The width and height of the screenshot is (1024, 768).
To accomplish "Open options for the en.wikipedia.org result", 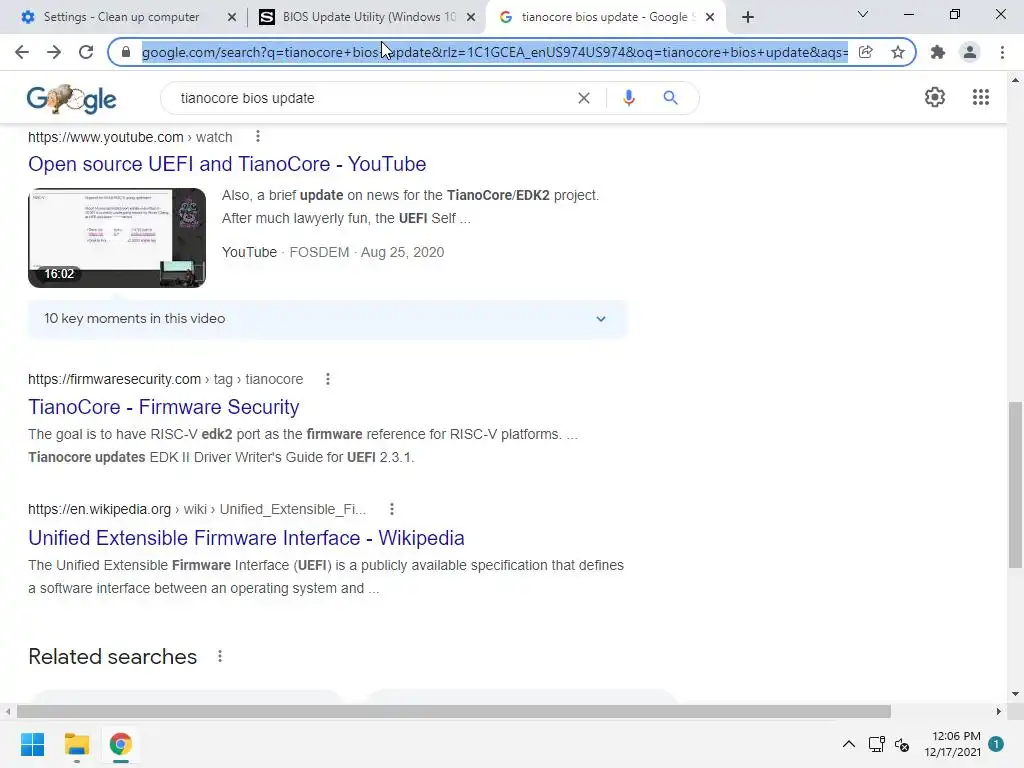I will tap(391, 509).
